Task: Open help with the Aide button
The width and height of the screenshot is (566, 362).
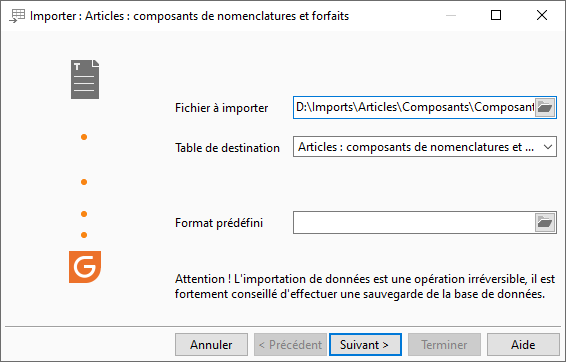Action: click(x=523, y=345)
